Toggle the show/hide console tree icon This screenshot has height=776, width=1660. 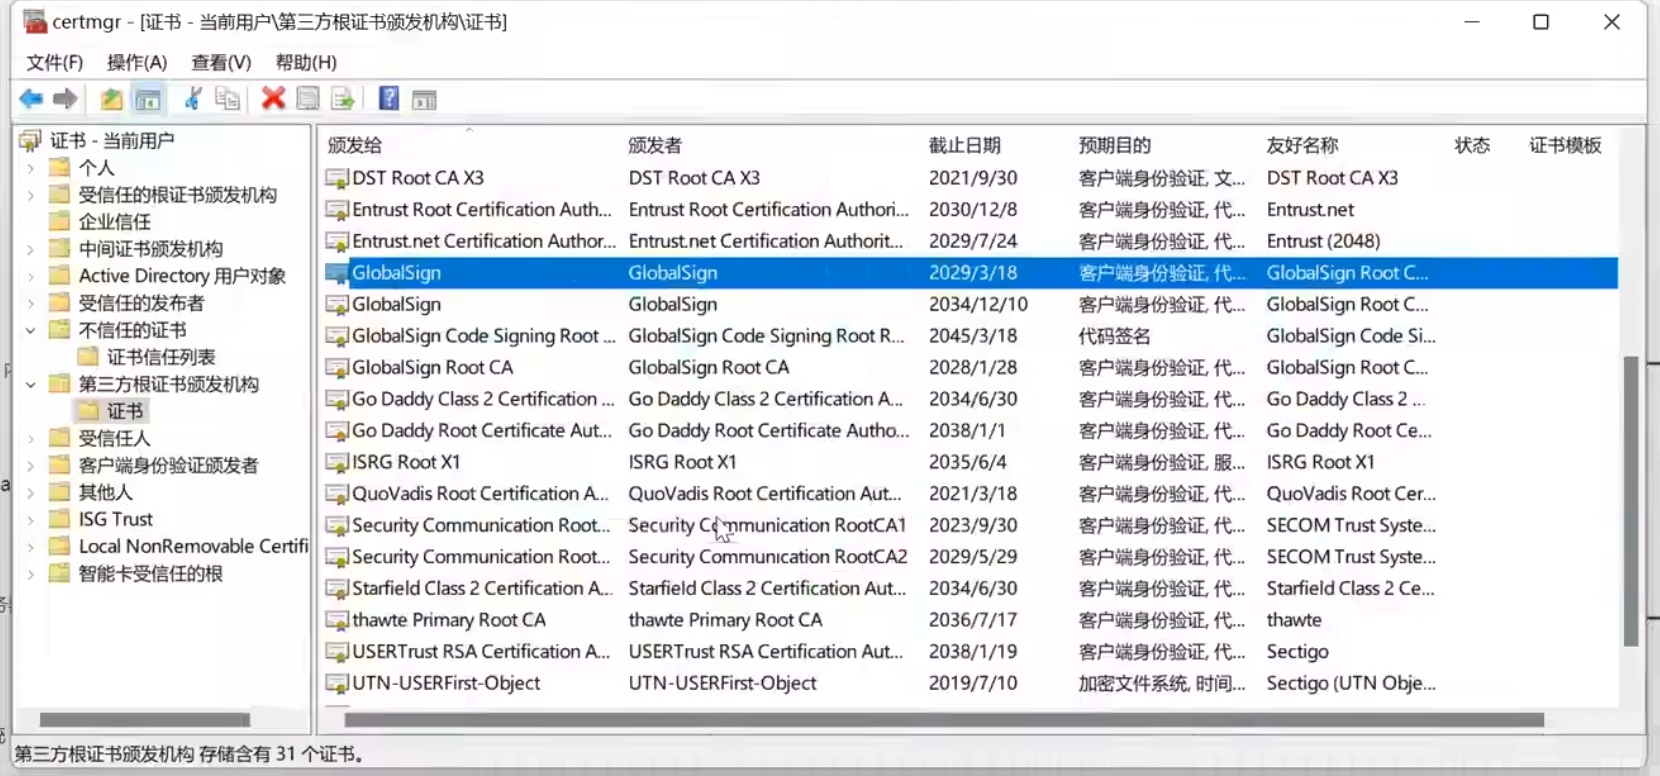[x=148, y=99]
